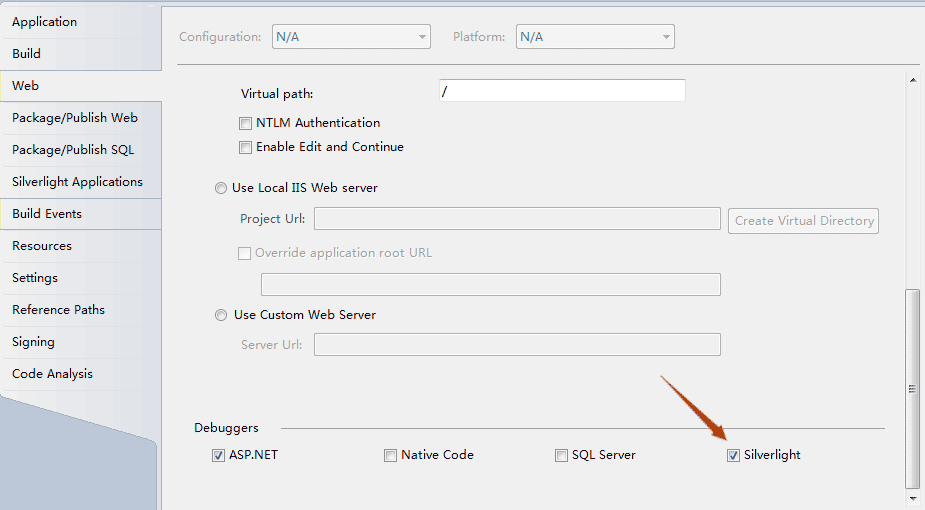Go to Package/Publish Web tab

75,118
